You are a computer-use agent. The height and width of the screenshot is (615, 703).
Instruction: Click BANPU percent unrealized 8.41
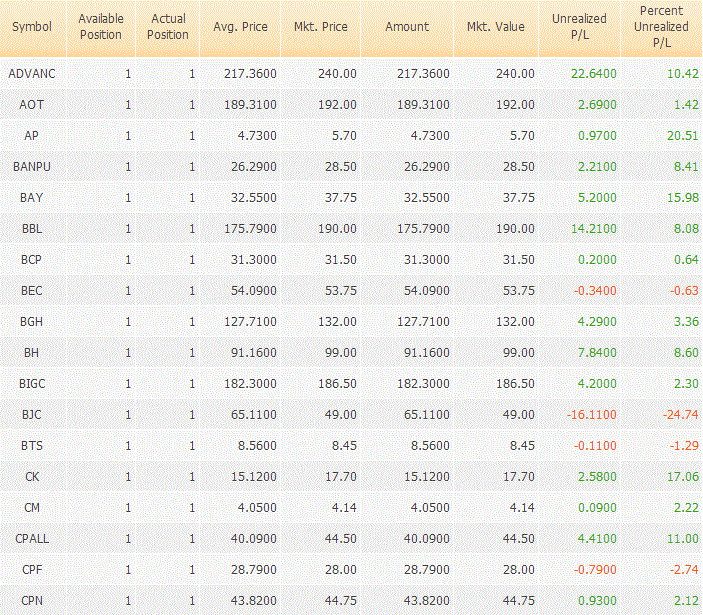(686, 166)
